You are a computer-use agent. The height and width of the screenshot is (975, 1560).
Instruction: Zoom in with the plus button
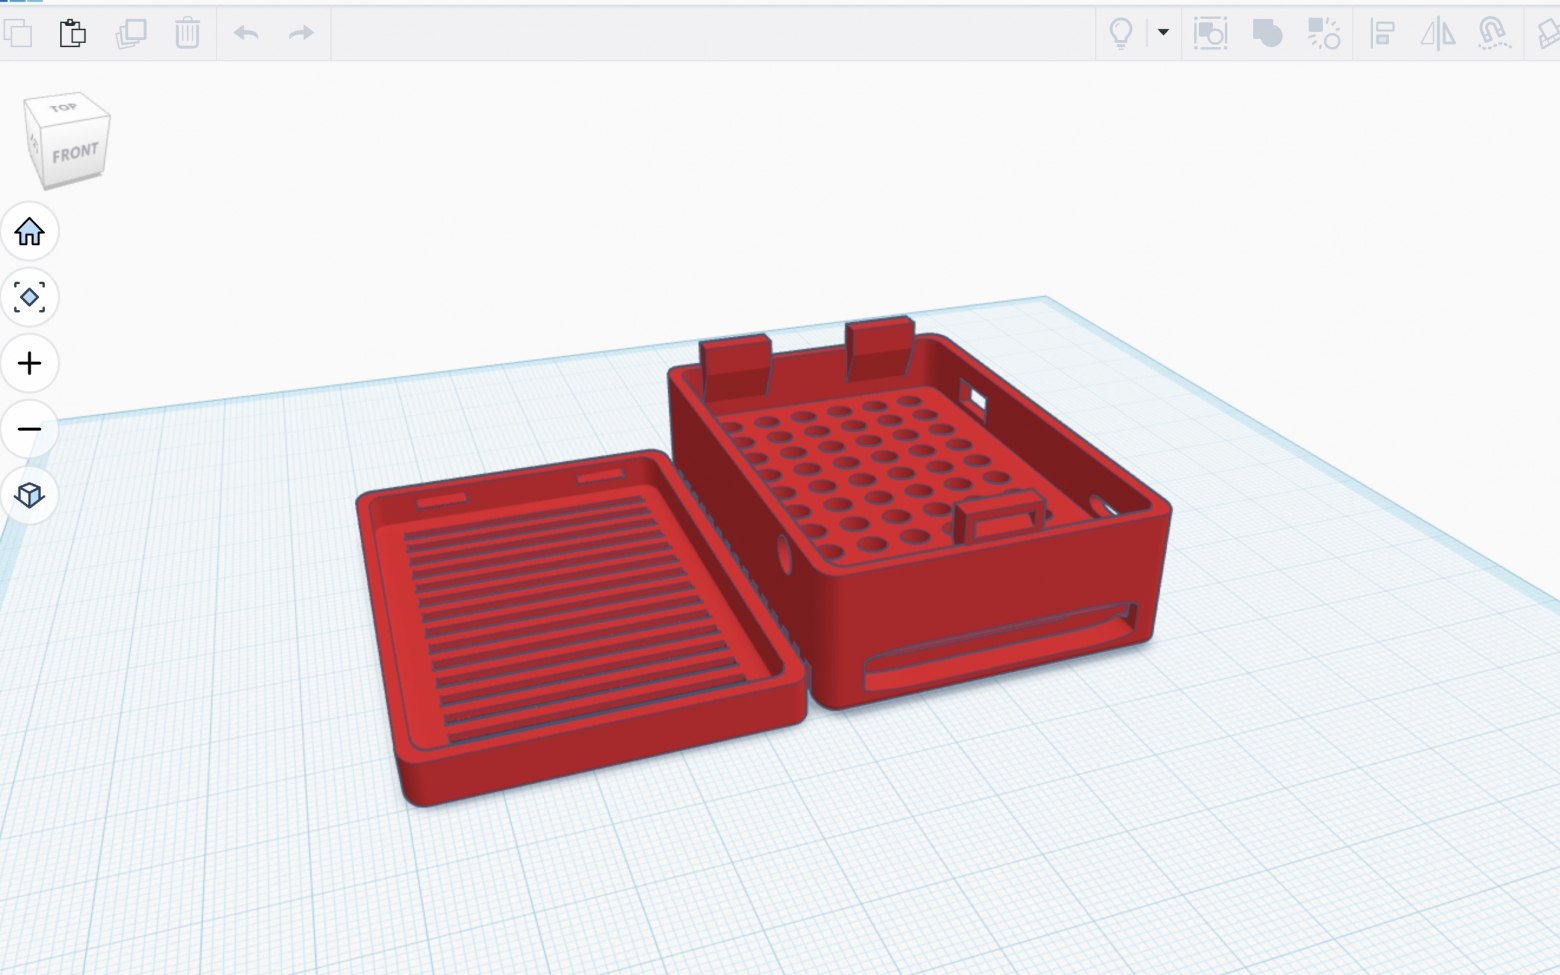29,363
